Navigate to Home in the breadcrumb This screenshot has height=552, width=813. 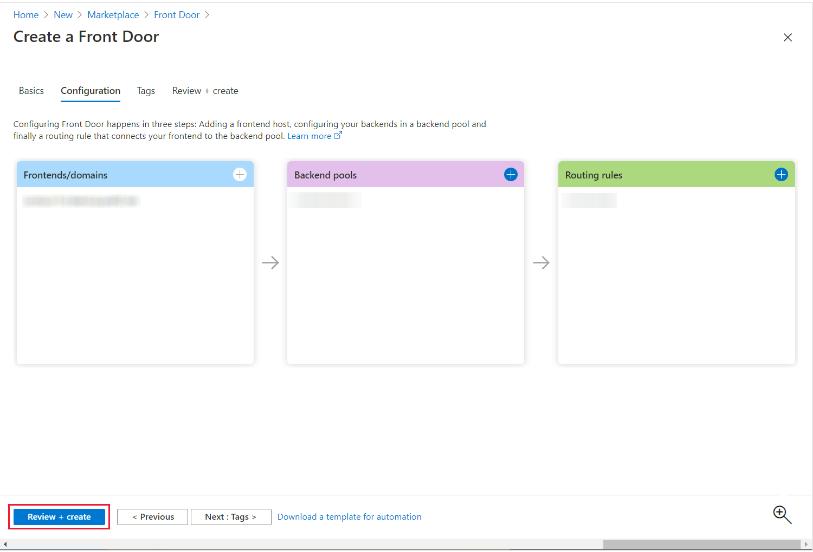(x=26, y=15)
